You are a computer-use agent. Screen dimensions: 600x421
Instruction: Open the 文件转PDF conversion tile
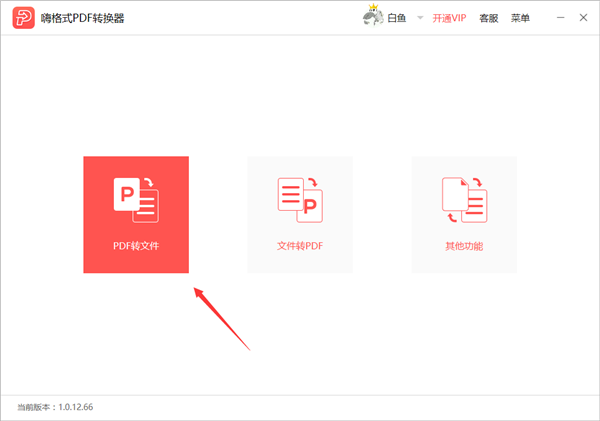coord(300,214)
